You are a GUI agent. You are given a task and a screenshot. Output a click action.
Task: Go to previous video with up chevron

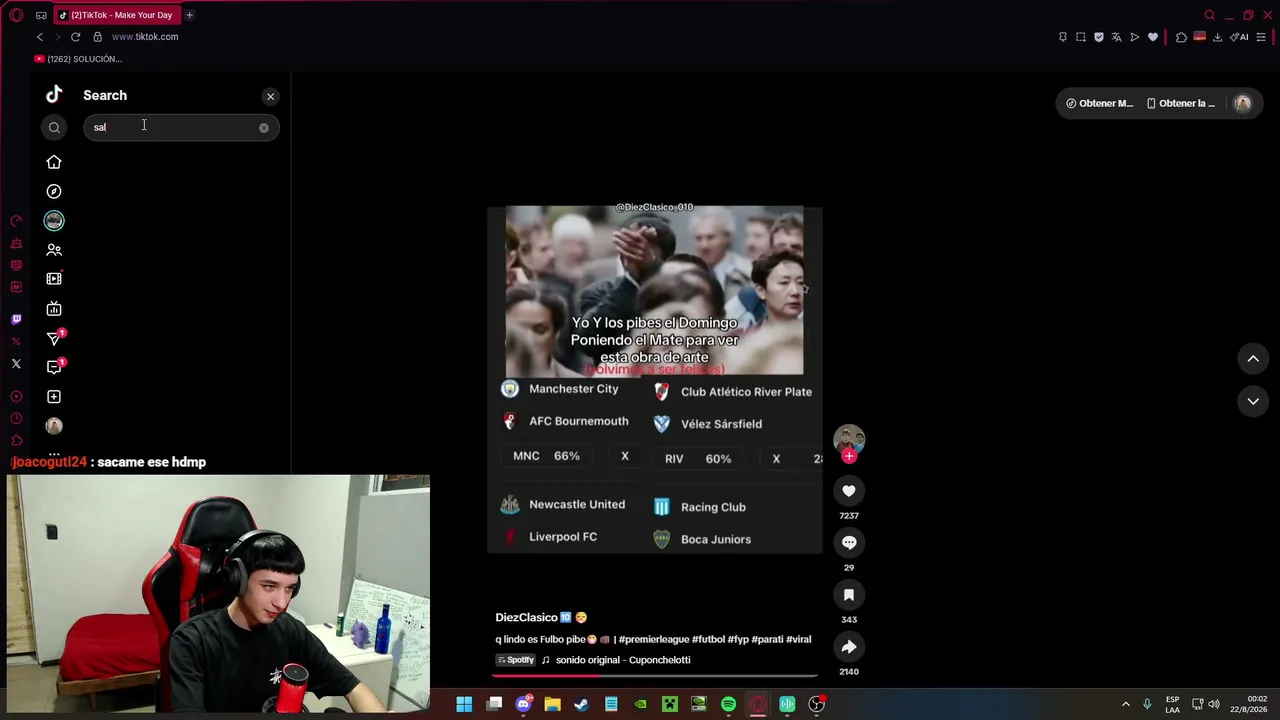(1253, 359)
